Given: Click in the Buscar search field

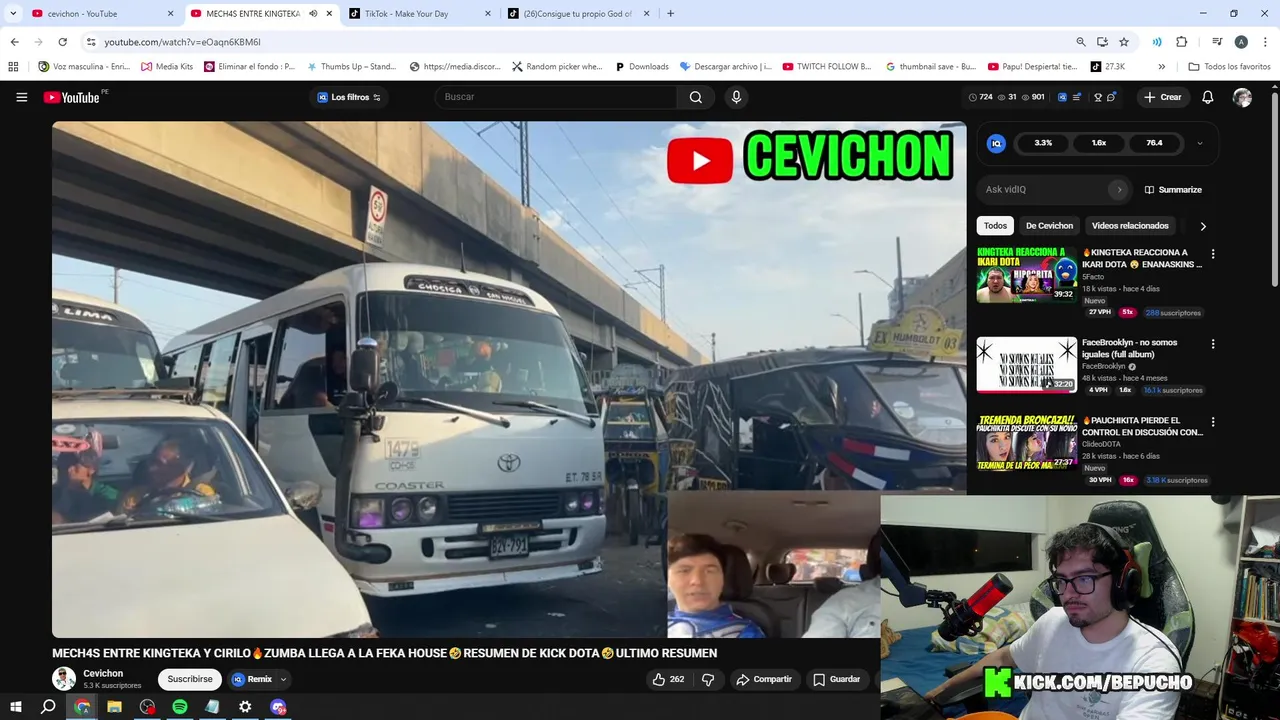Looking at the screenshot, I should point(556,97).
